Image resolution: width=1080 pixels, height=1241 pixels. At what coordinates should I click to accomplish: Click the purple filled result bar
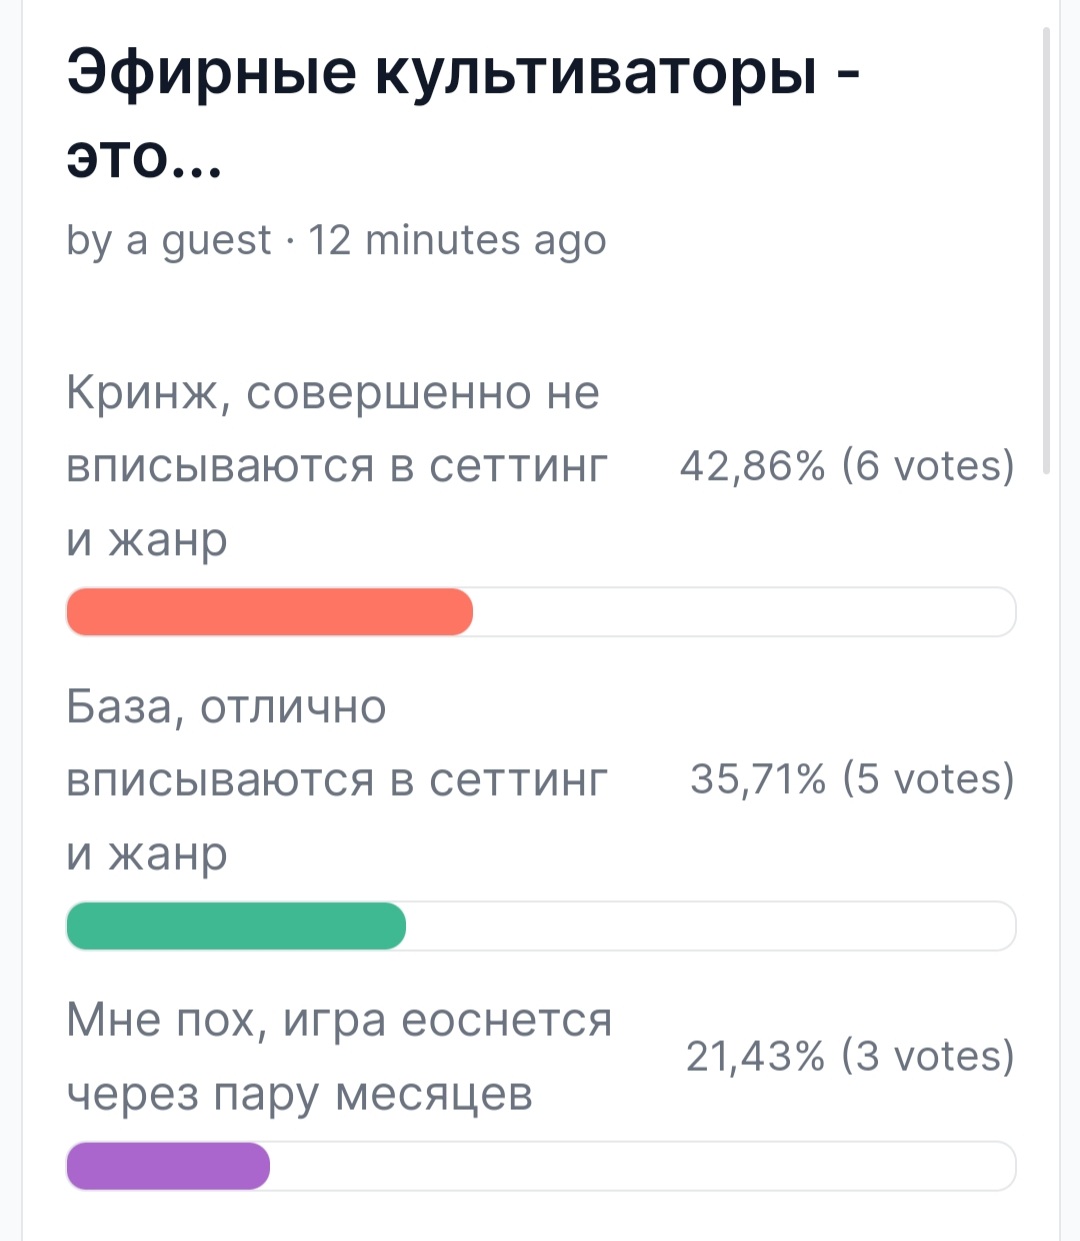pos(168,1166)
